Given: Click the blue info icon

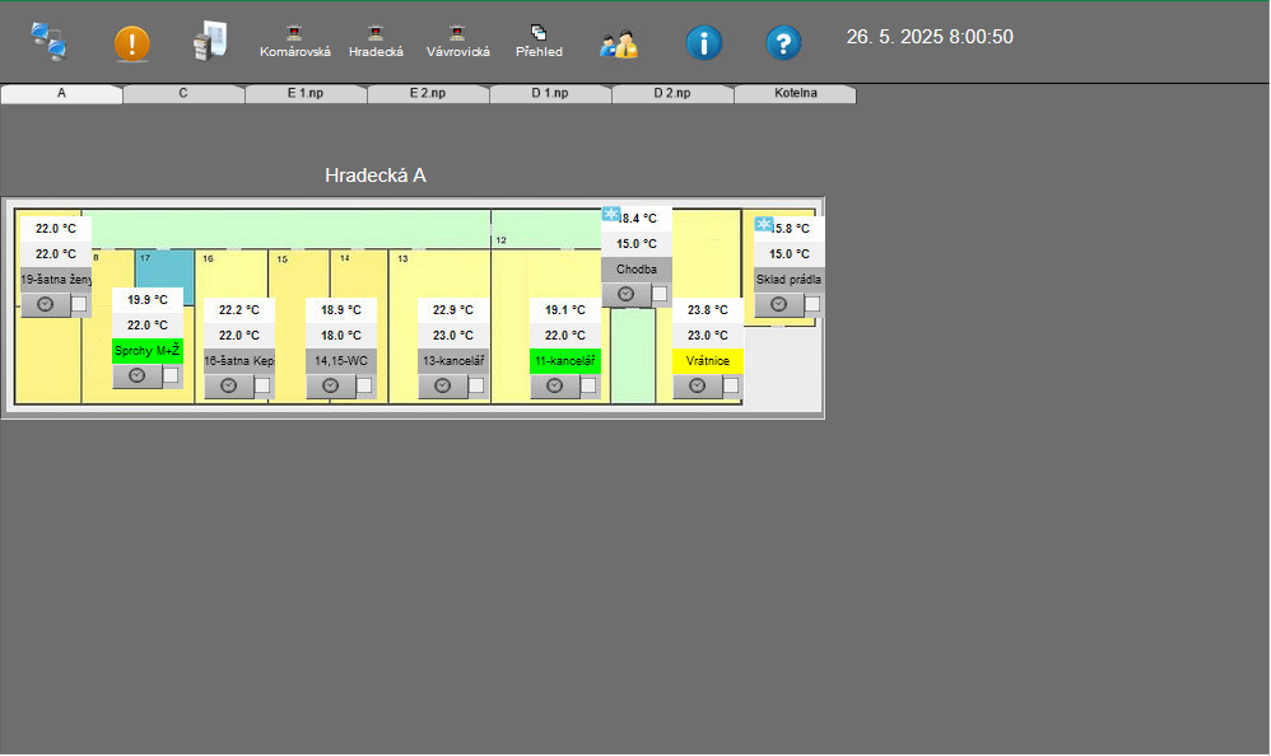Looking at the screenshot, I should pos(703,43).
